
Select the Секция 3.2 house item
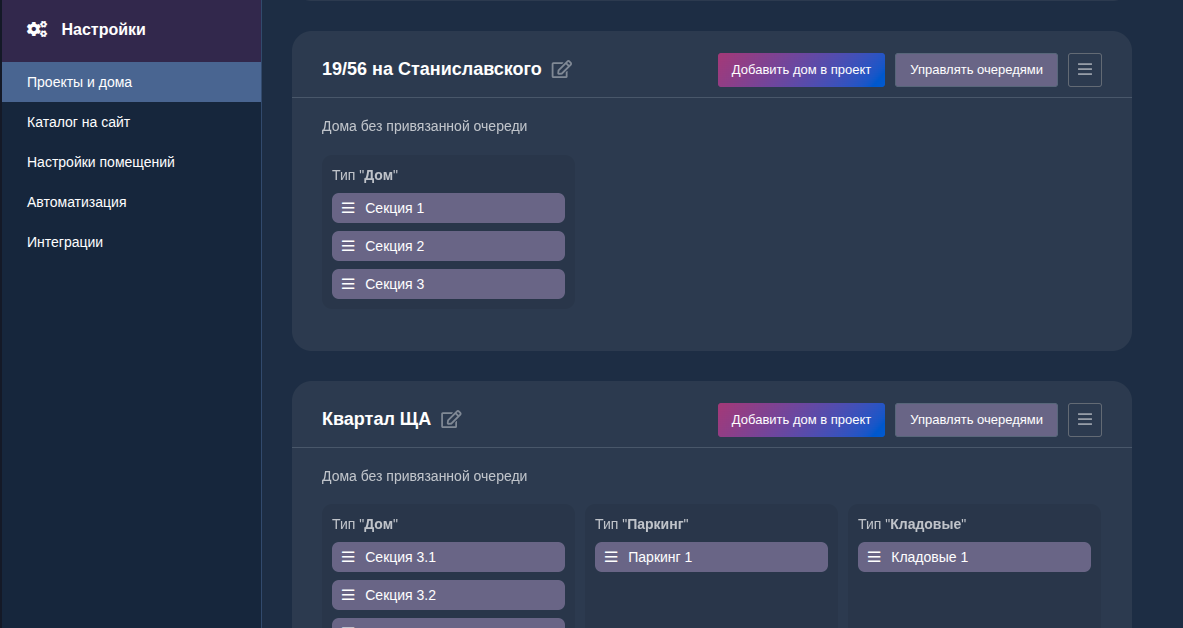(x=448, y=595)
